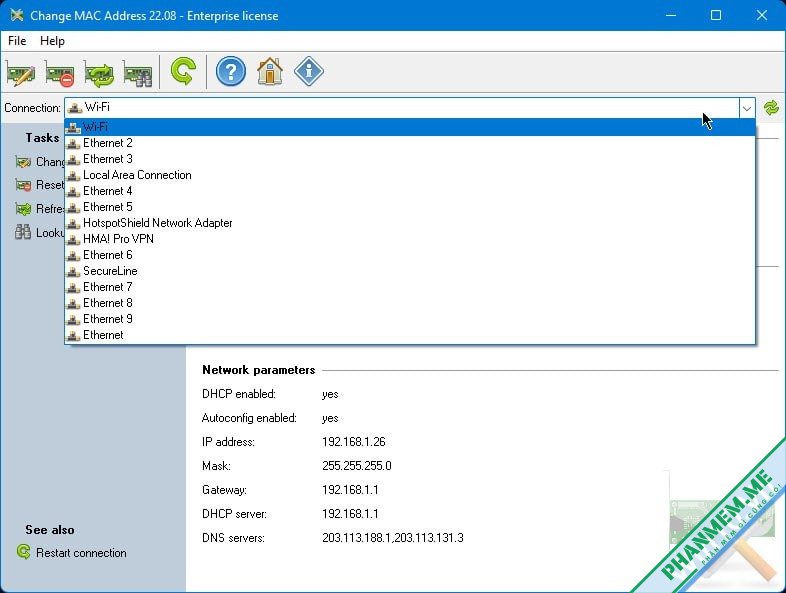Click the Change task icon in Tasks panel

[23, 162]
